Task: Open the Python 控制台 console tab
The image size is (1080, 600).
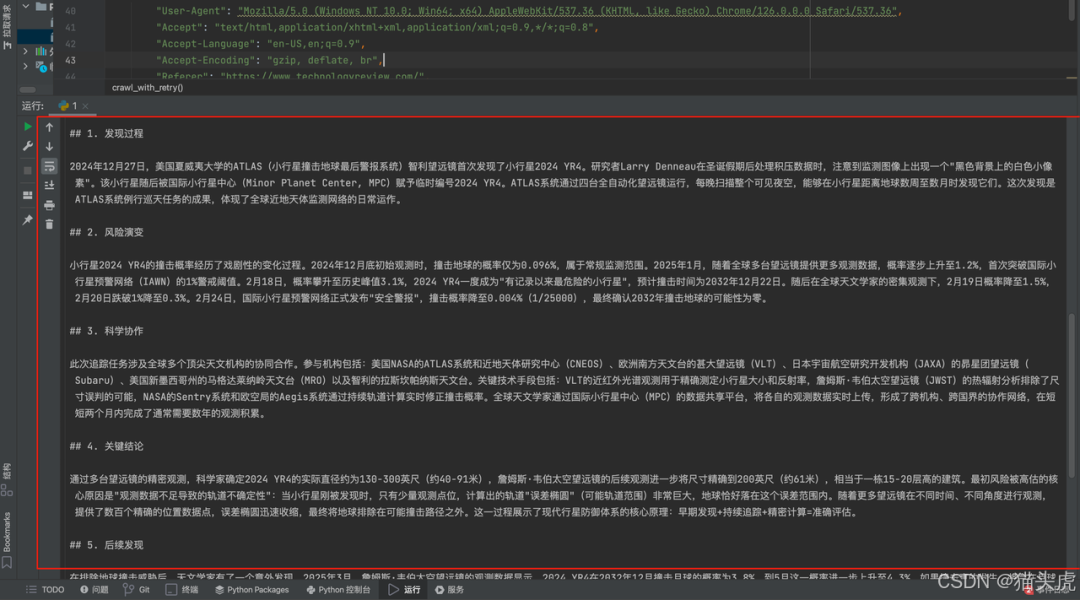Action: pyautogui.click(x=338, y=590)
